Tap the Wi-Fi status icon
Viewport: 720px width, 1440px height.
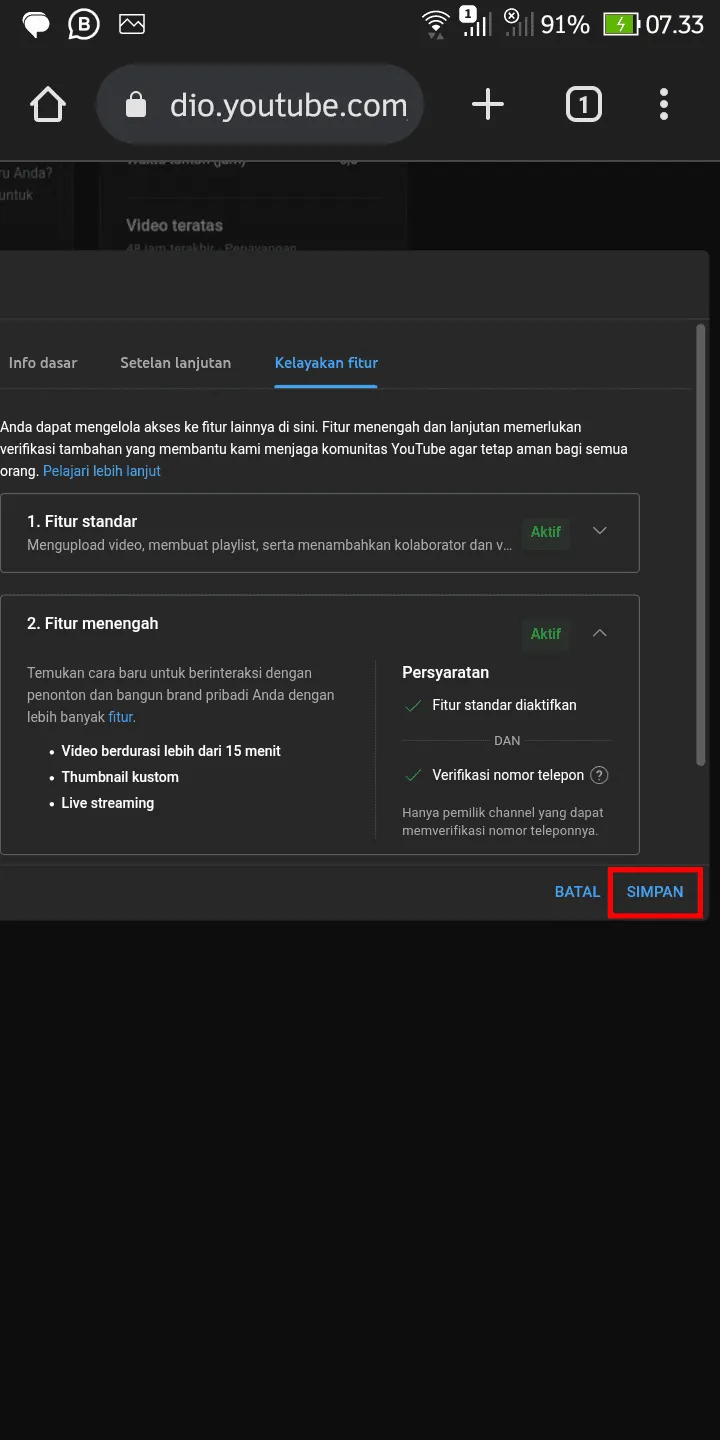[436, 24]
